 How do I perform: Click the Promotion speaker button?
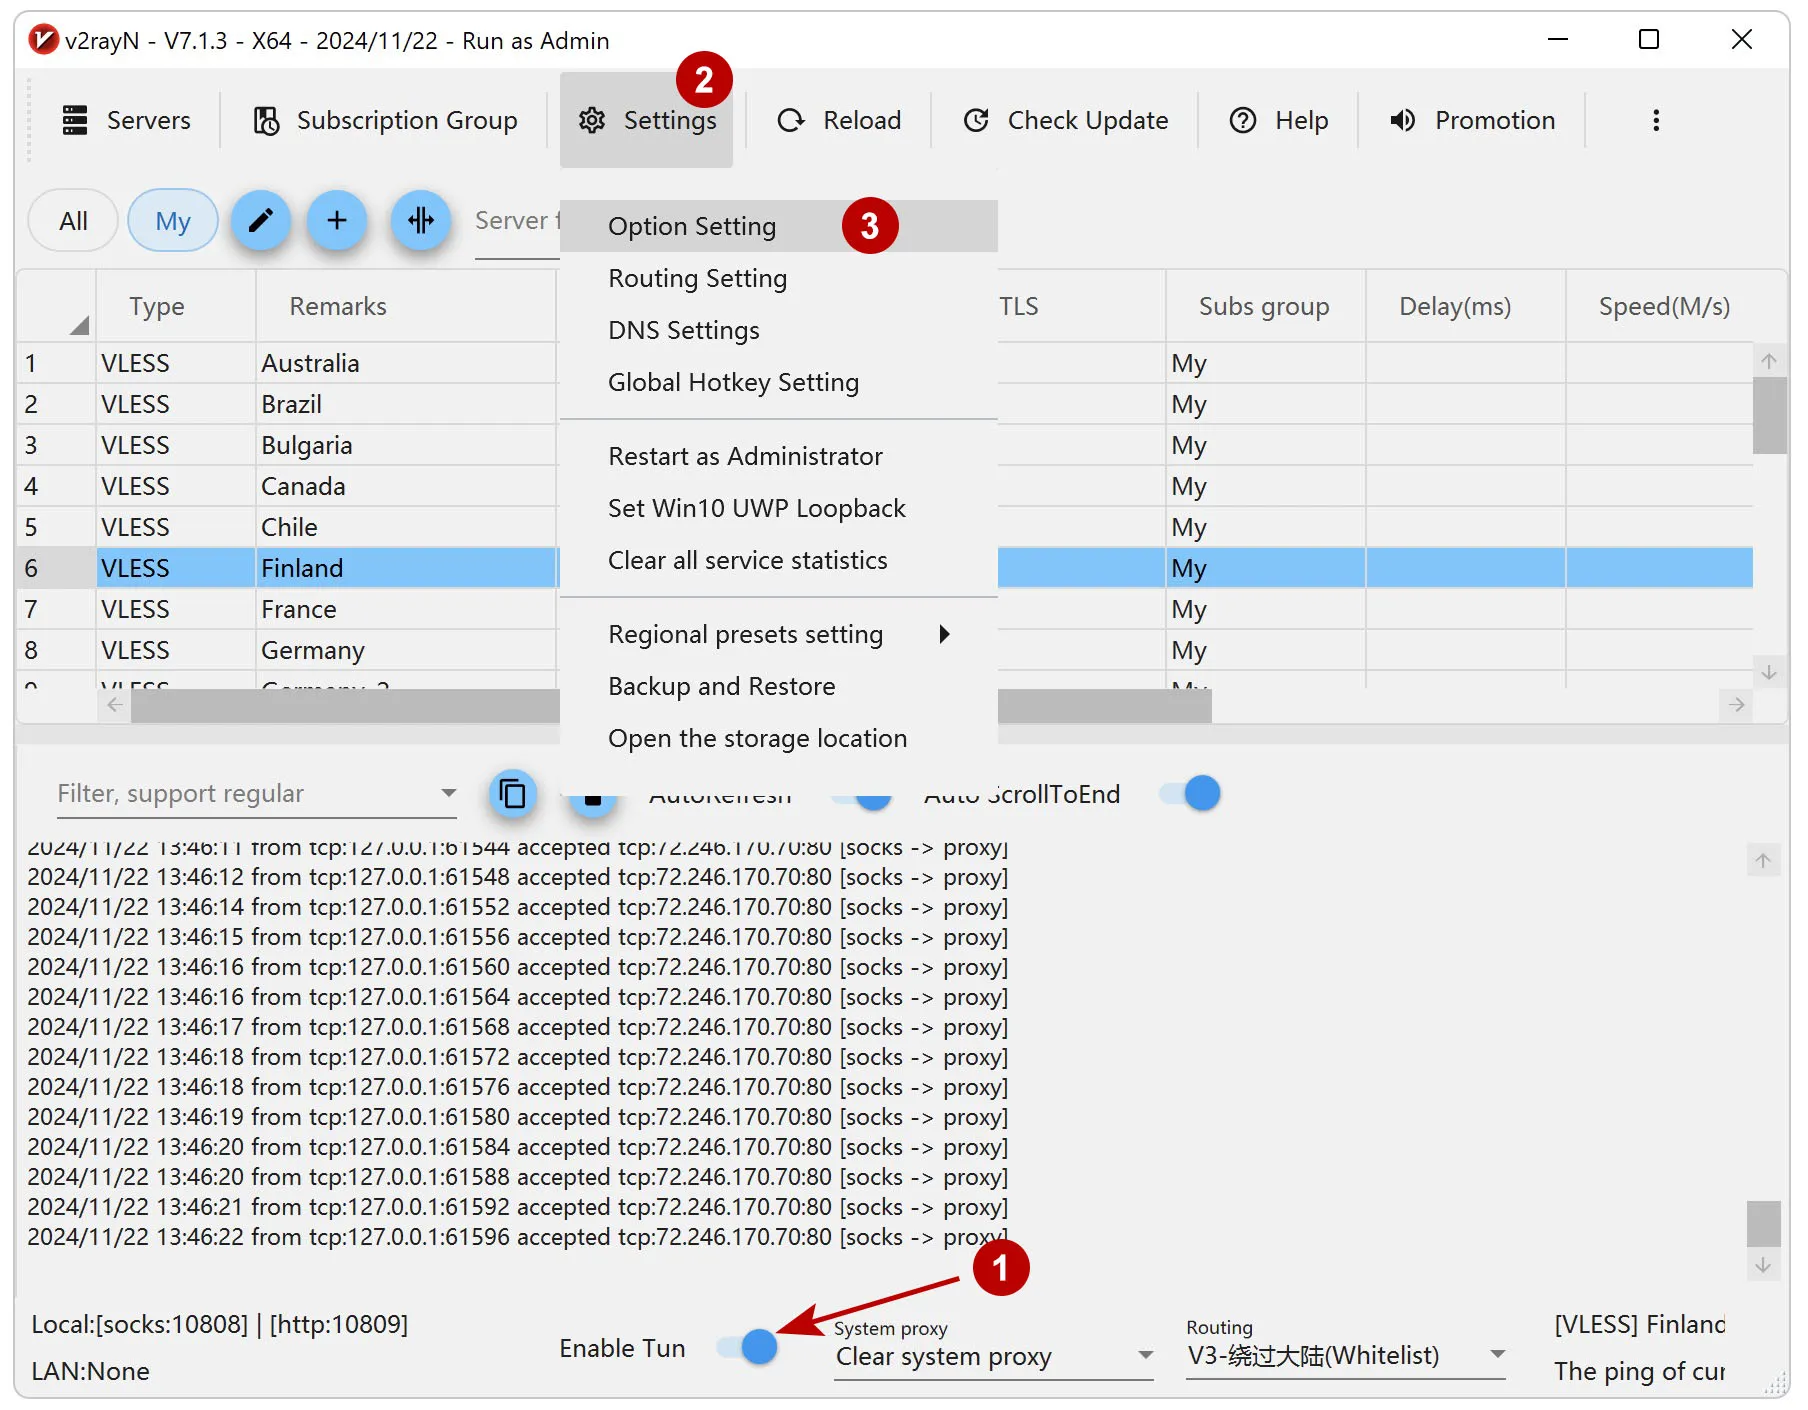coord(1472,120)
